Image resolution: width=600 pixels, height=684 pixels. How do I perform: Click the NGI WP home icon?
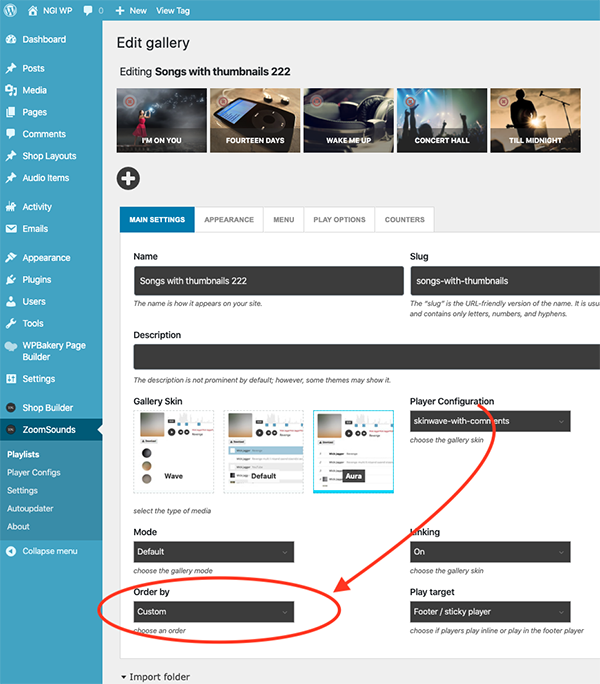pos(33,10)
